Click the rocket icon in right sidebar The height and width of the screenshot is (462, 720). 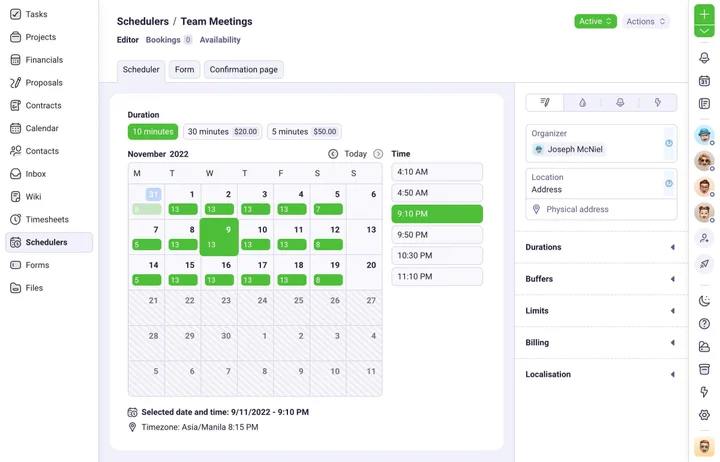(704, 264)
